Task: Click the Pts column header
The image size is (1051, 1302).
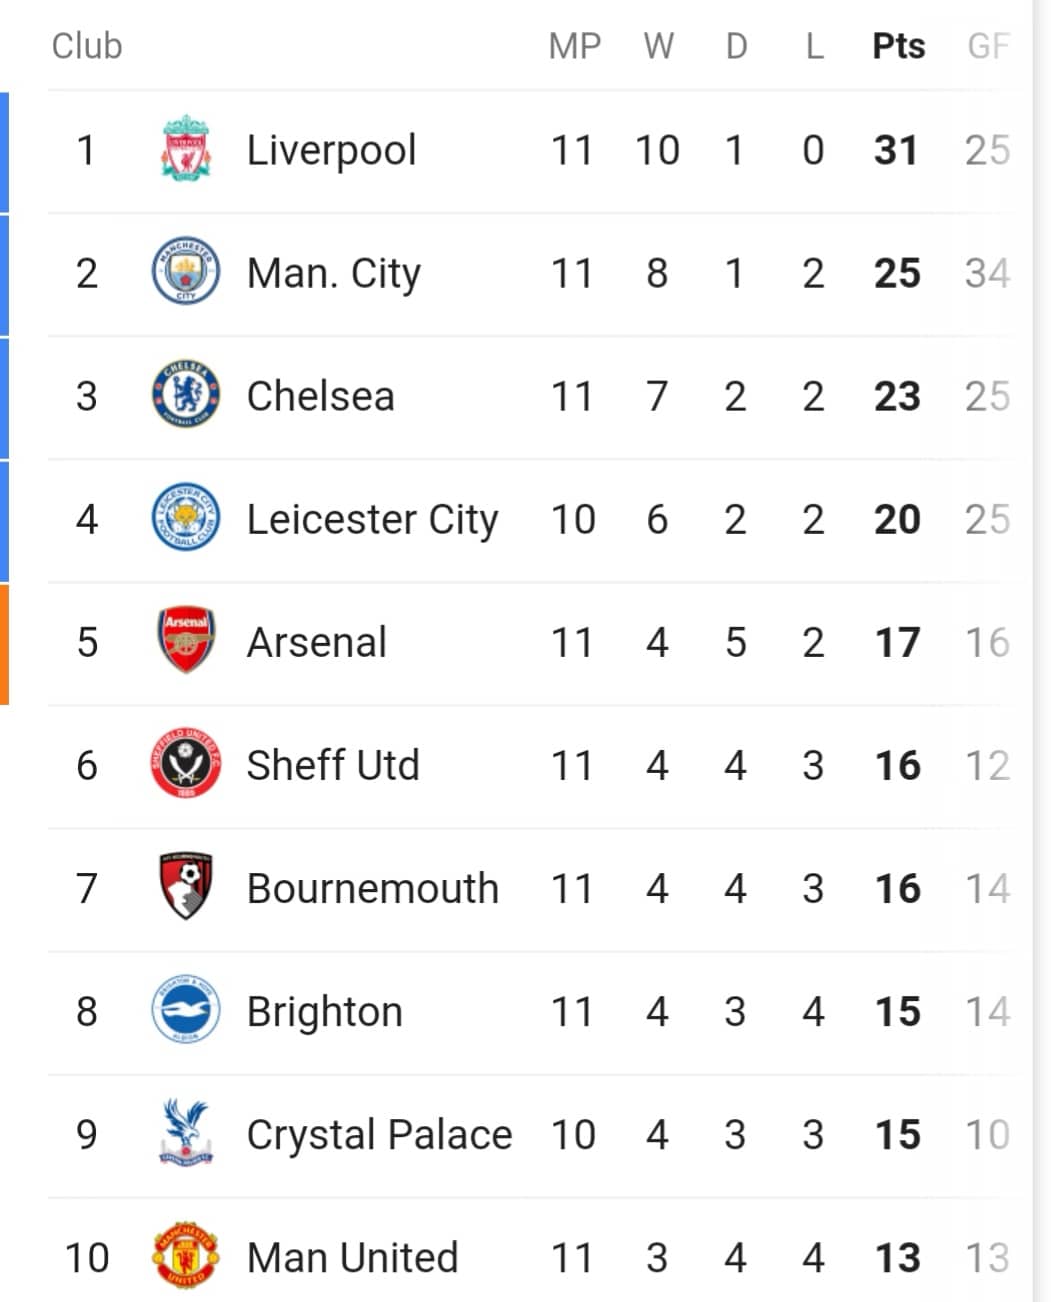Action: [x=898, y=46]
